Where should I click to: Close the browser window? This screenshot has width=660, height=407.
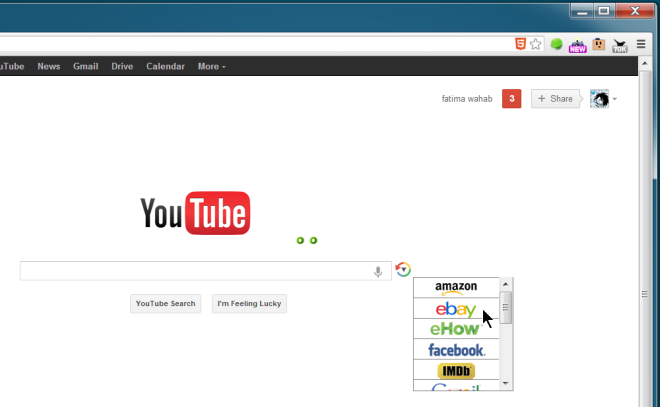click(635, 11)
